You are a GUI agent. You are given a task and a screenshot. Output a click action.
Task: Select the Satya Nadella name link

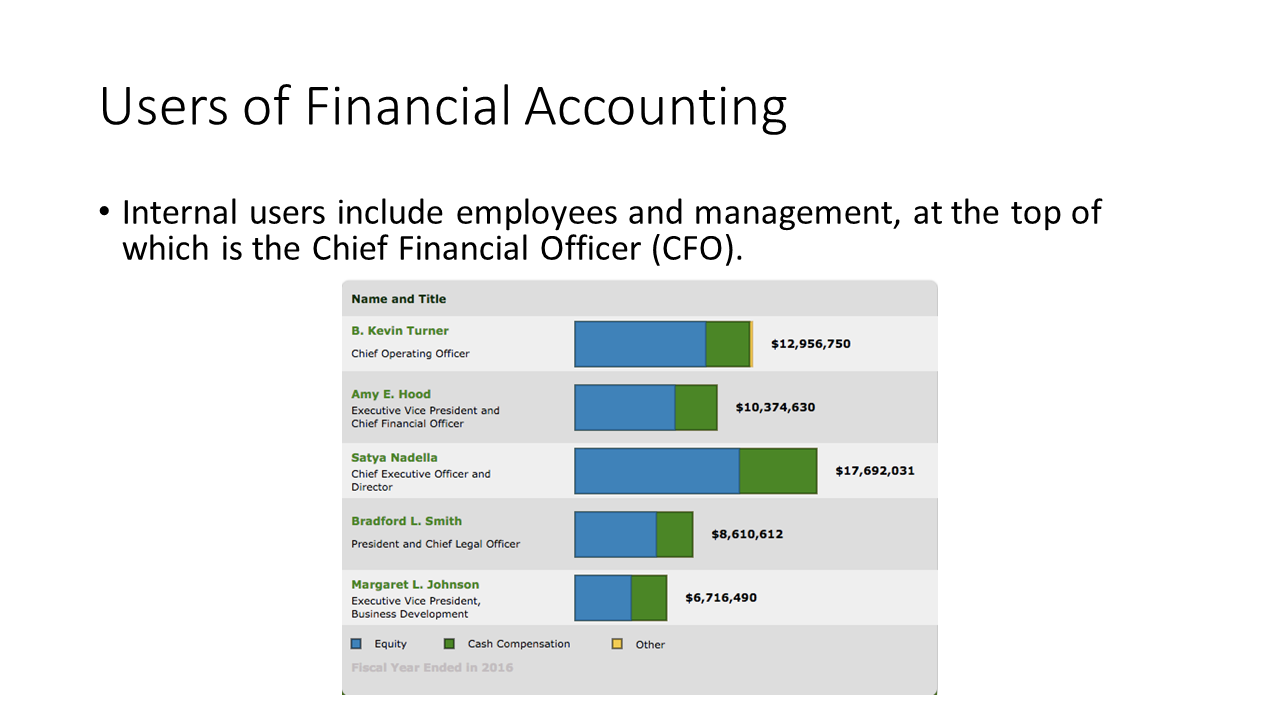tap(394, 458)
